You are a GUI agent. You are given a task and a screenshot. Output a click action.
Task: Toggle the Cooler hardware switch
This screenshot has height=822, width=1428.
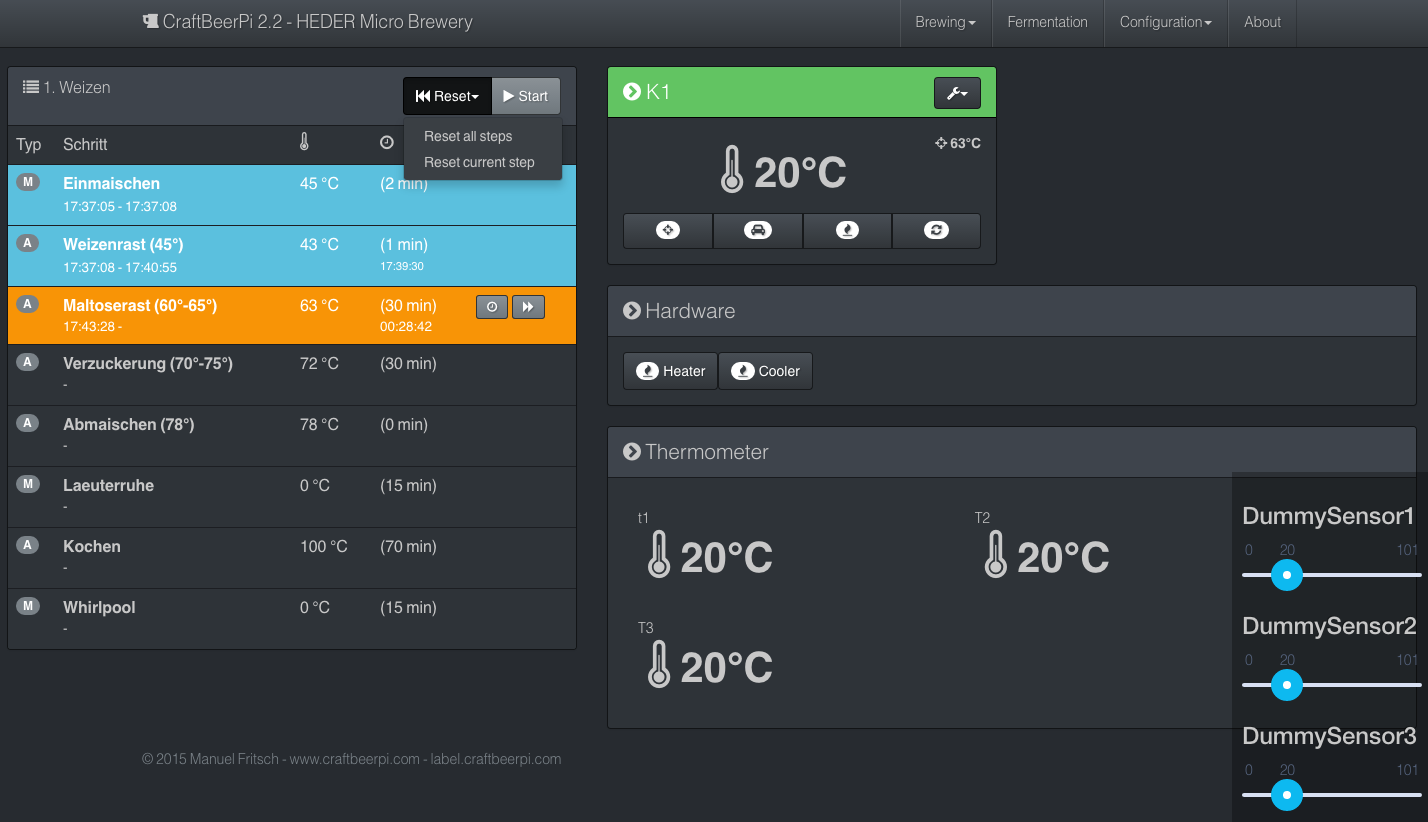[x=765, y=371]
